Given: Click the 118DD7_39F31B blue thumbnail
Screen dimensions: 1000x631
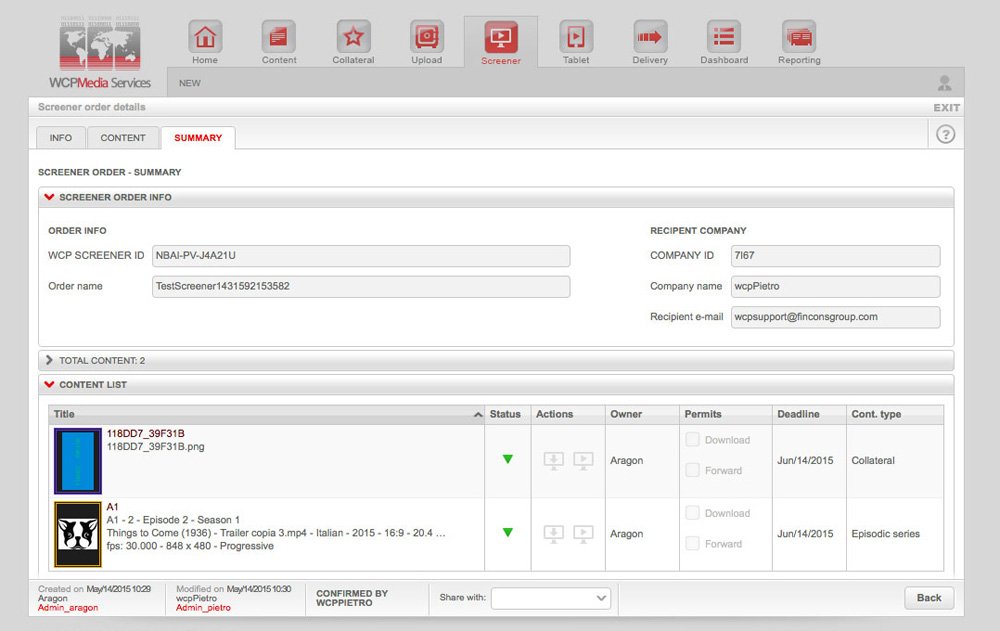Looking at the screenshot, I should (78, 461).
